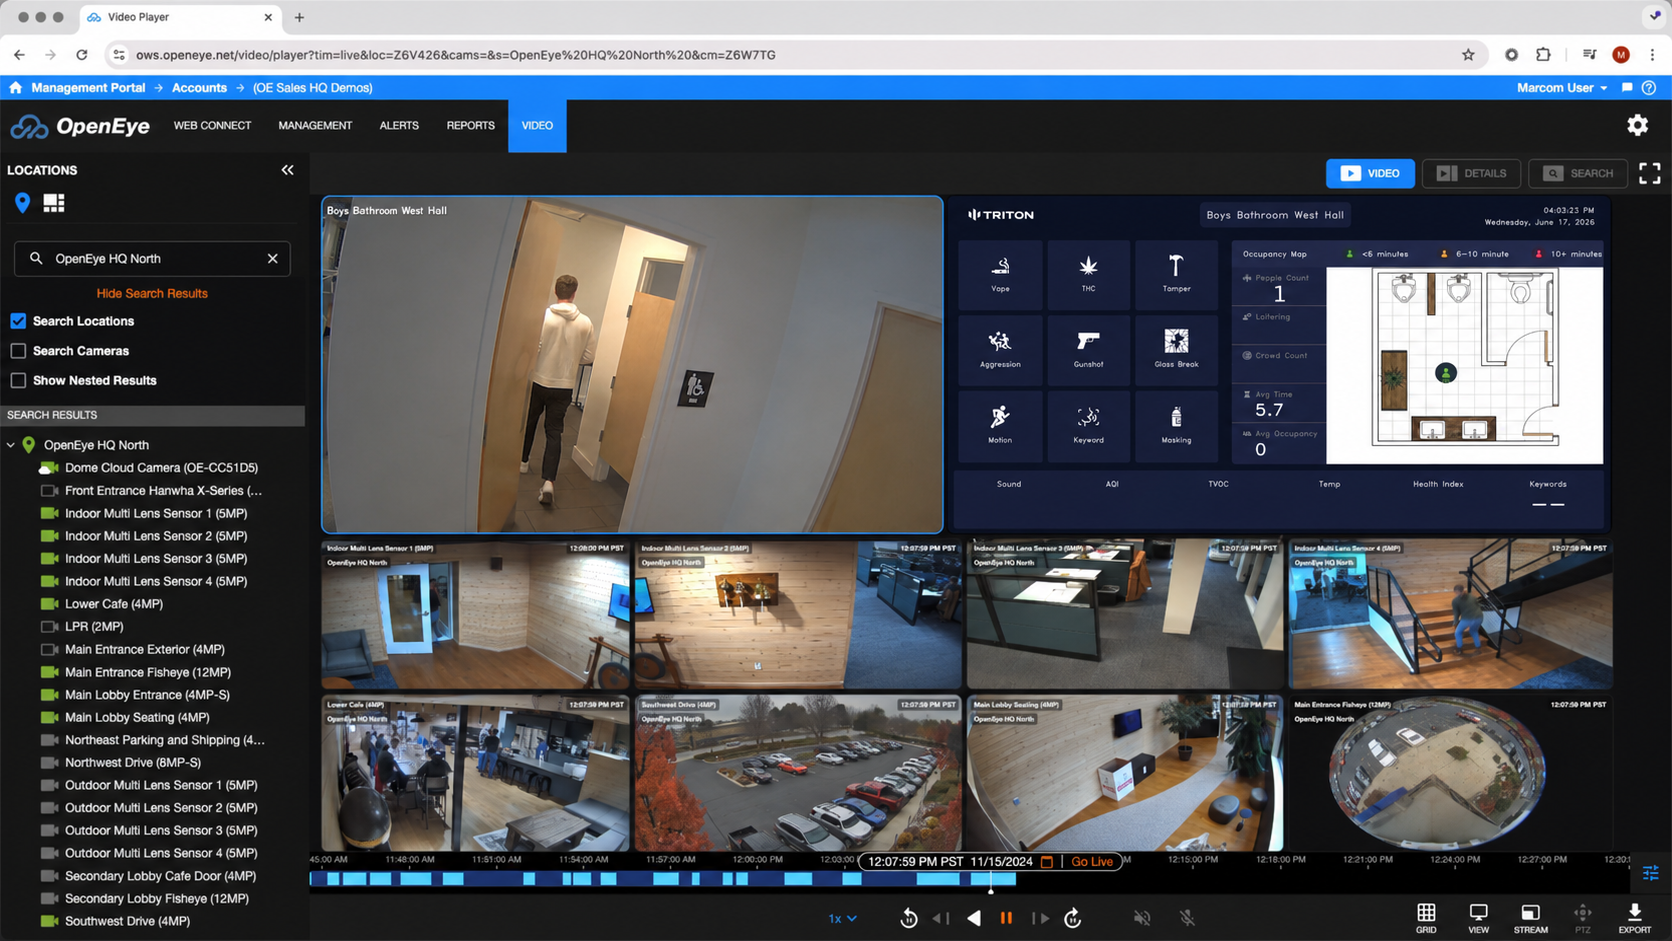The height and width of the screenshot is (941, 1672).
Task: Select the VIDEO navigation tab
Action: [537, 126]
